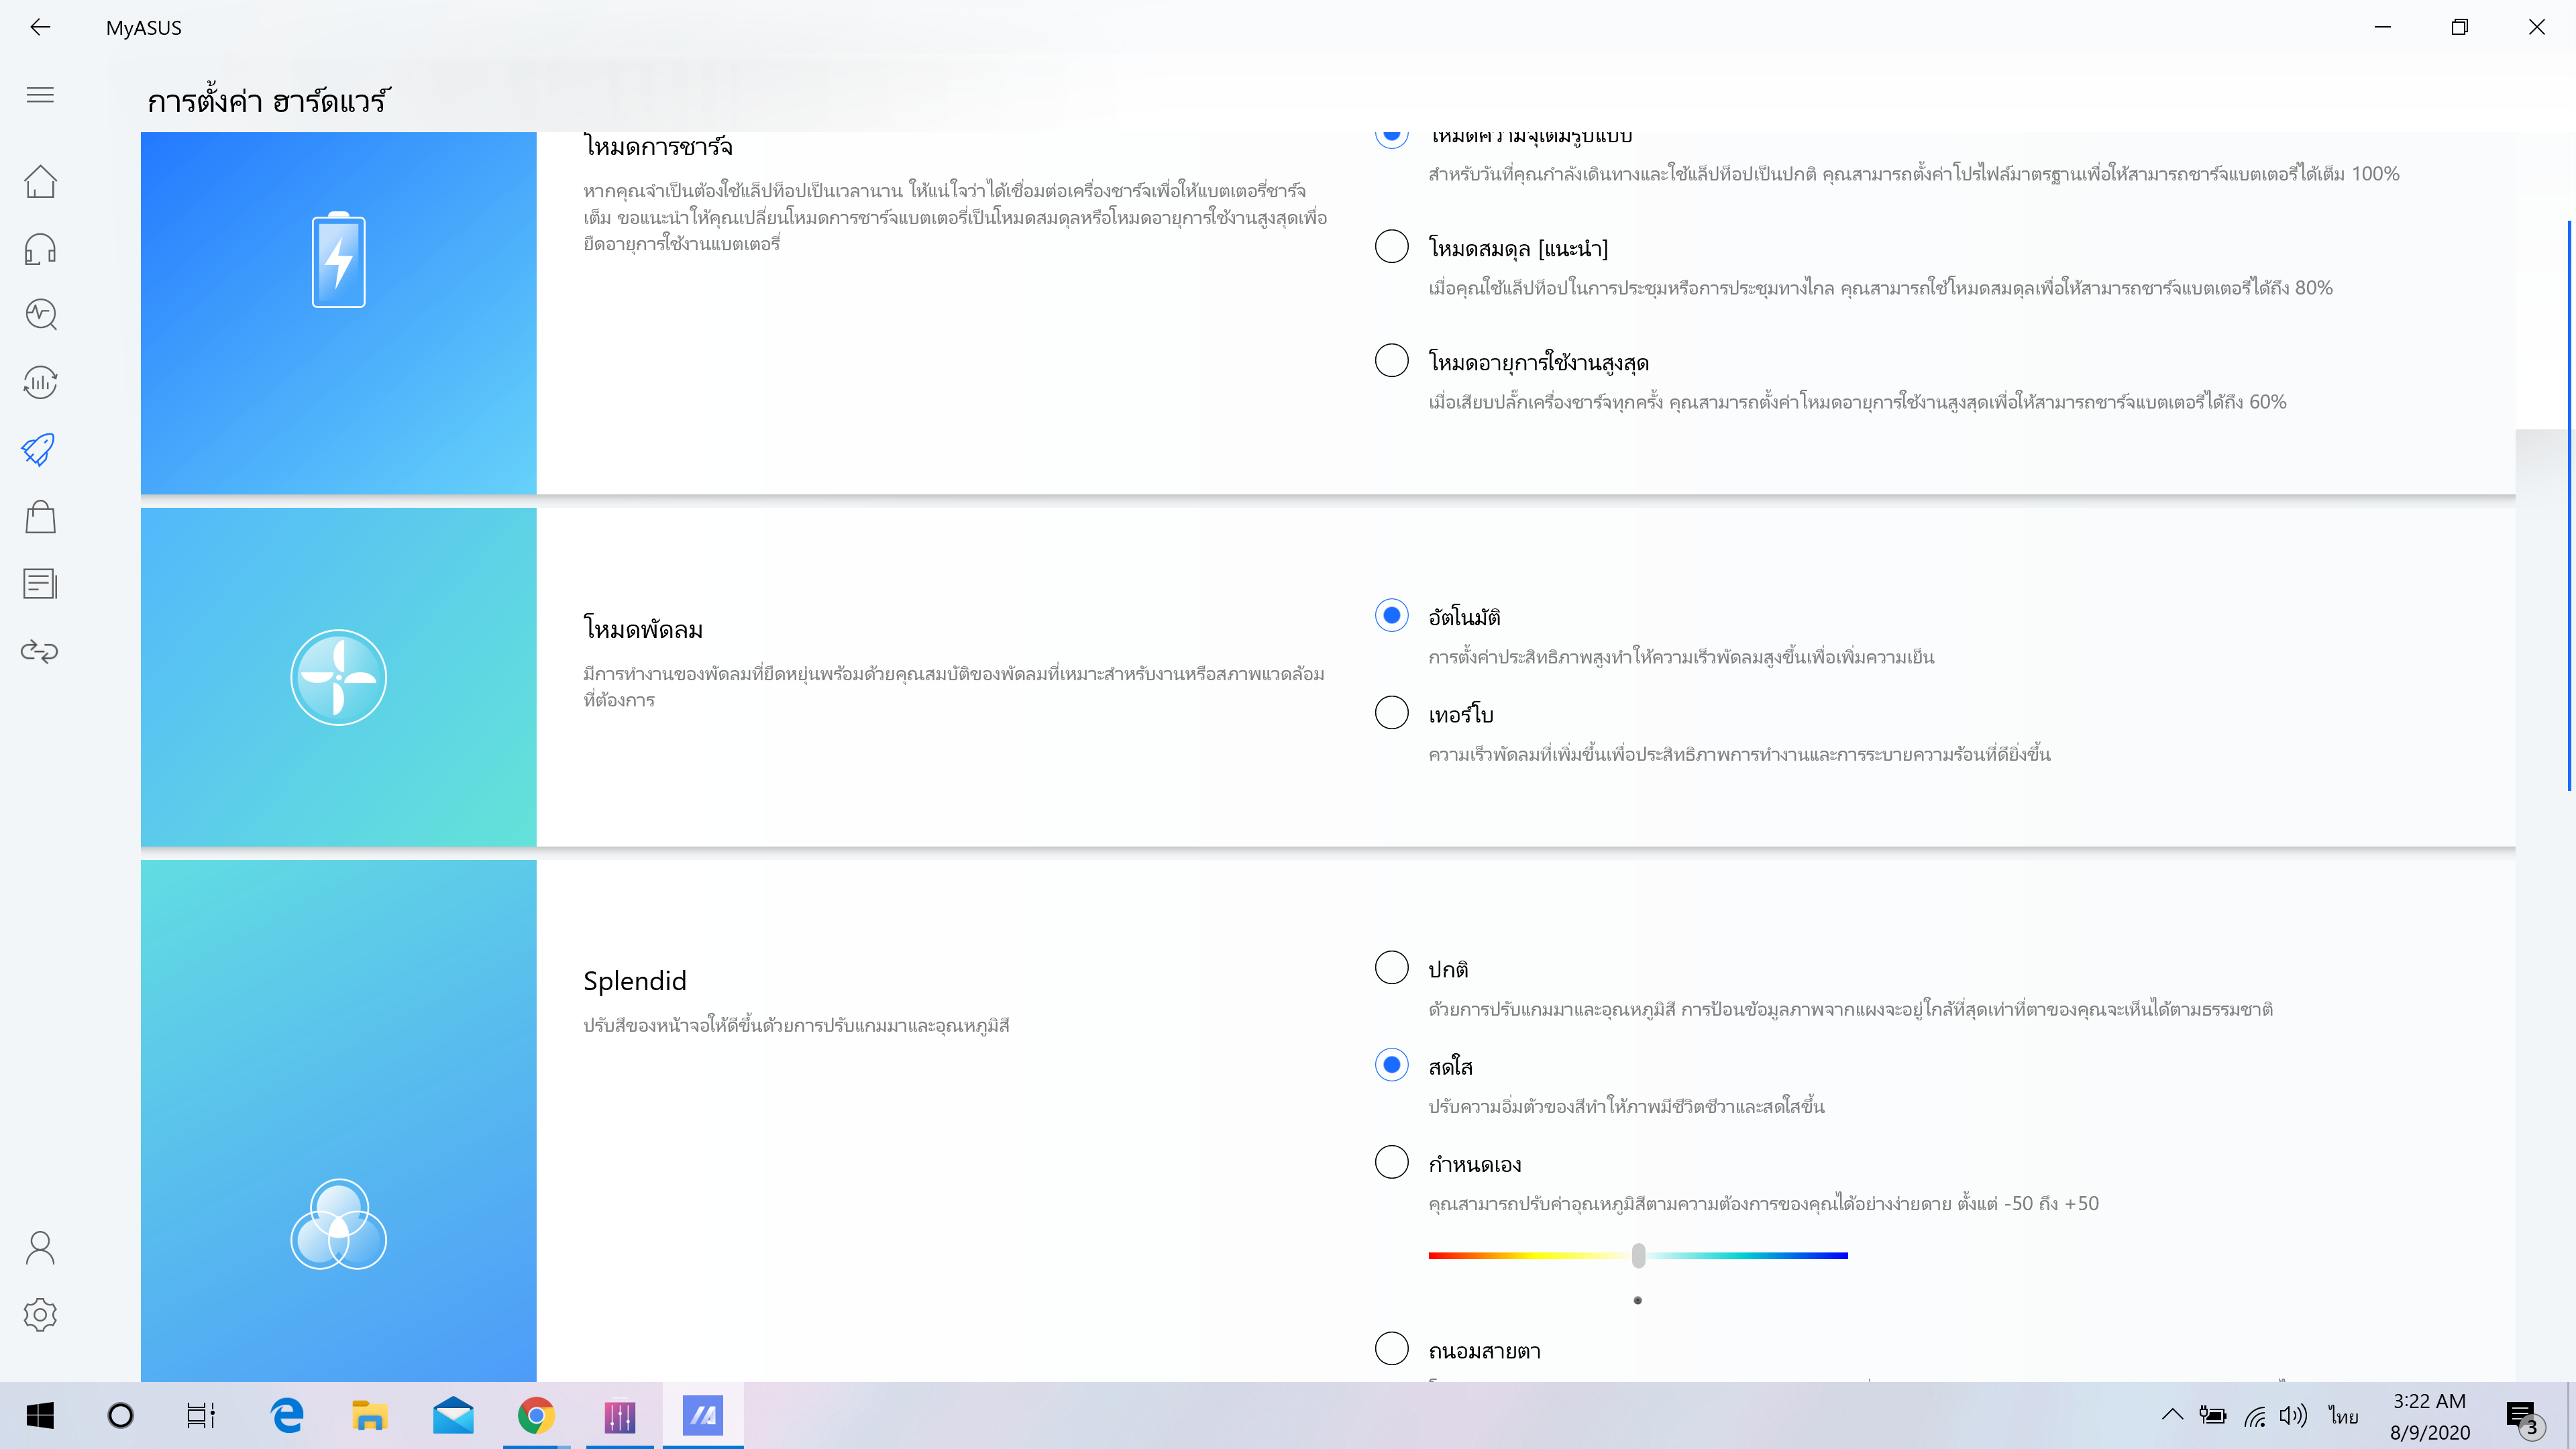This screenshot has height=1449, width=2576.
Task: Click the โหมดการชาร์จ heading
Action: tap(658, 147)
